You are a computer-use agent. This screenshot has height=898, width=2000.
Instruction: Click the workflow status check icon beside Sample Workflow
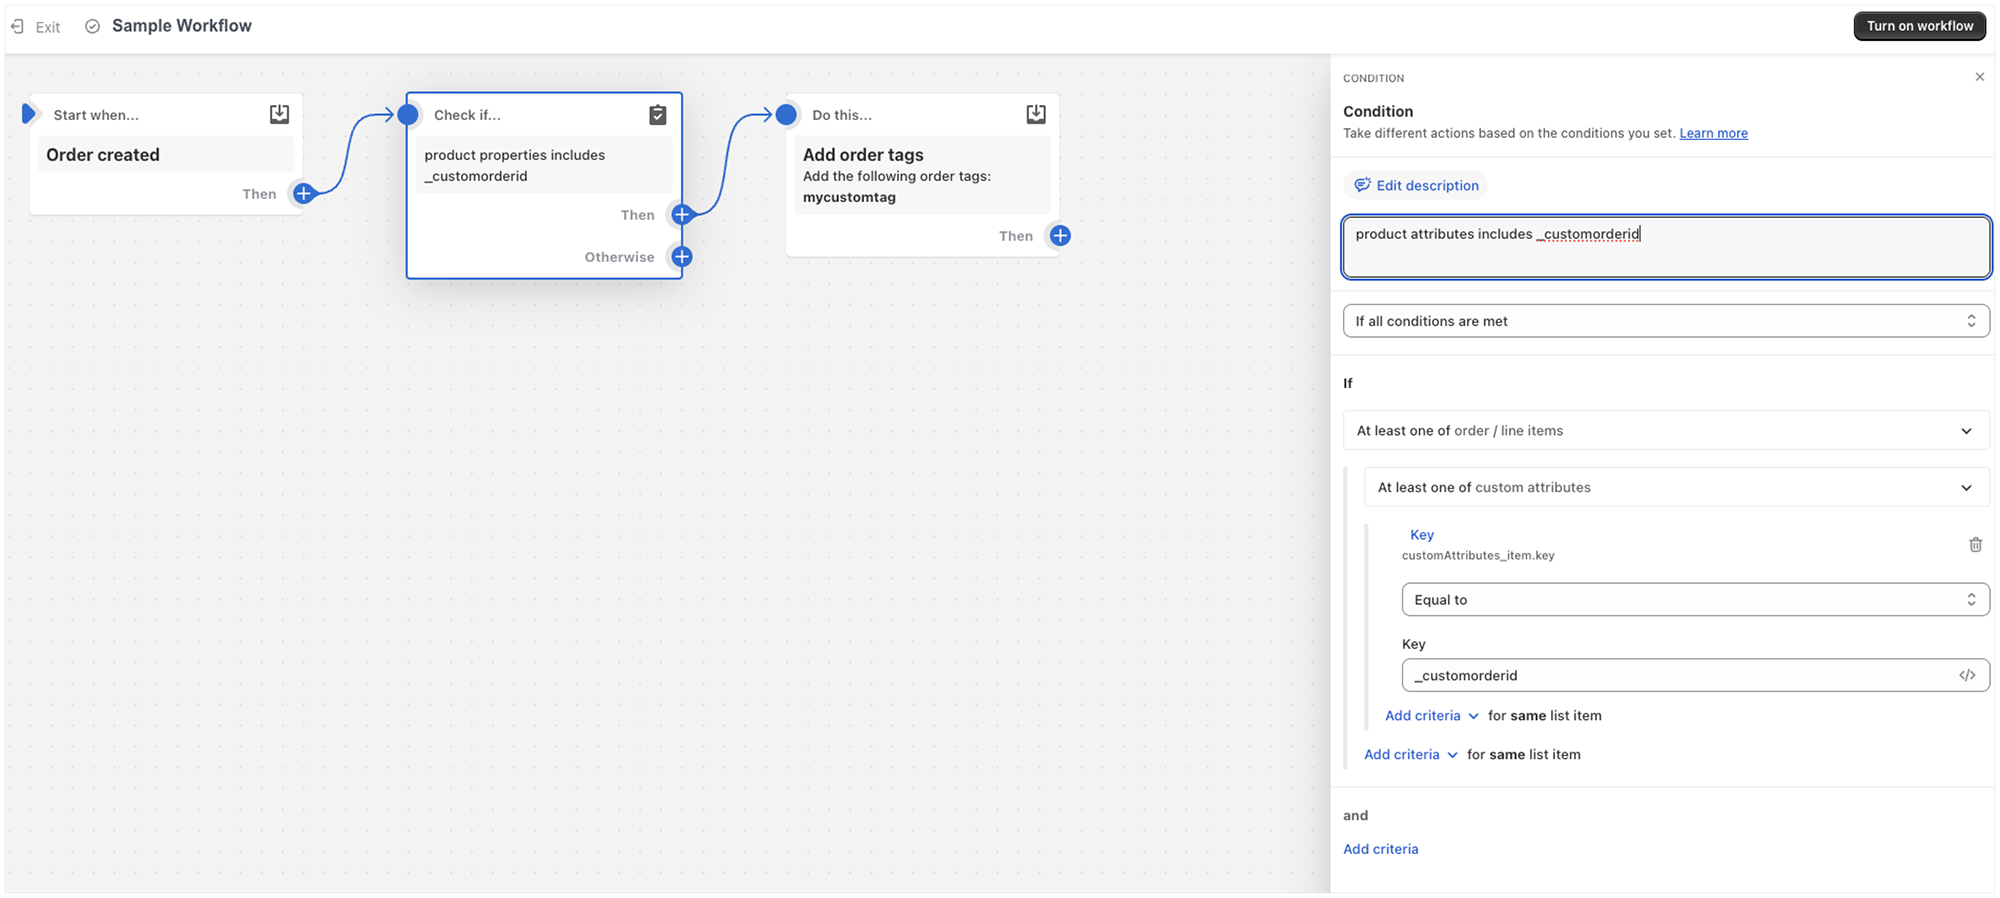tap(92, 26)
